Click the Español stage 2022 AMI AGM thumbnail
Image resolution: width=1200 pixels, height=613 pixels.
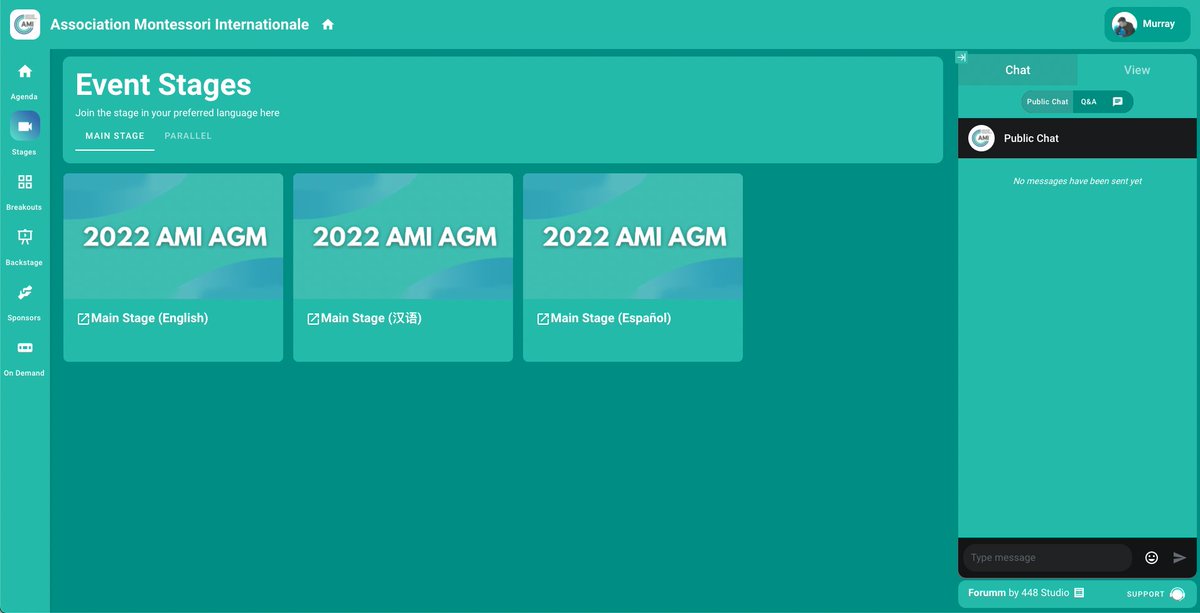click(x=633, y=236)
